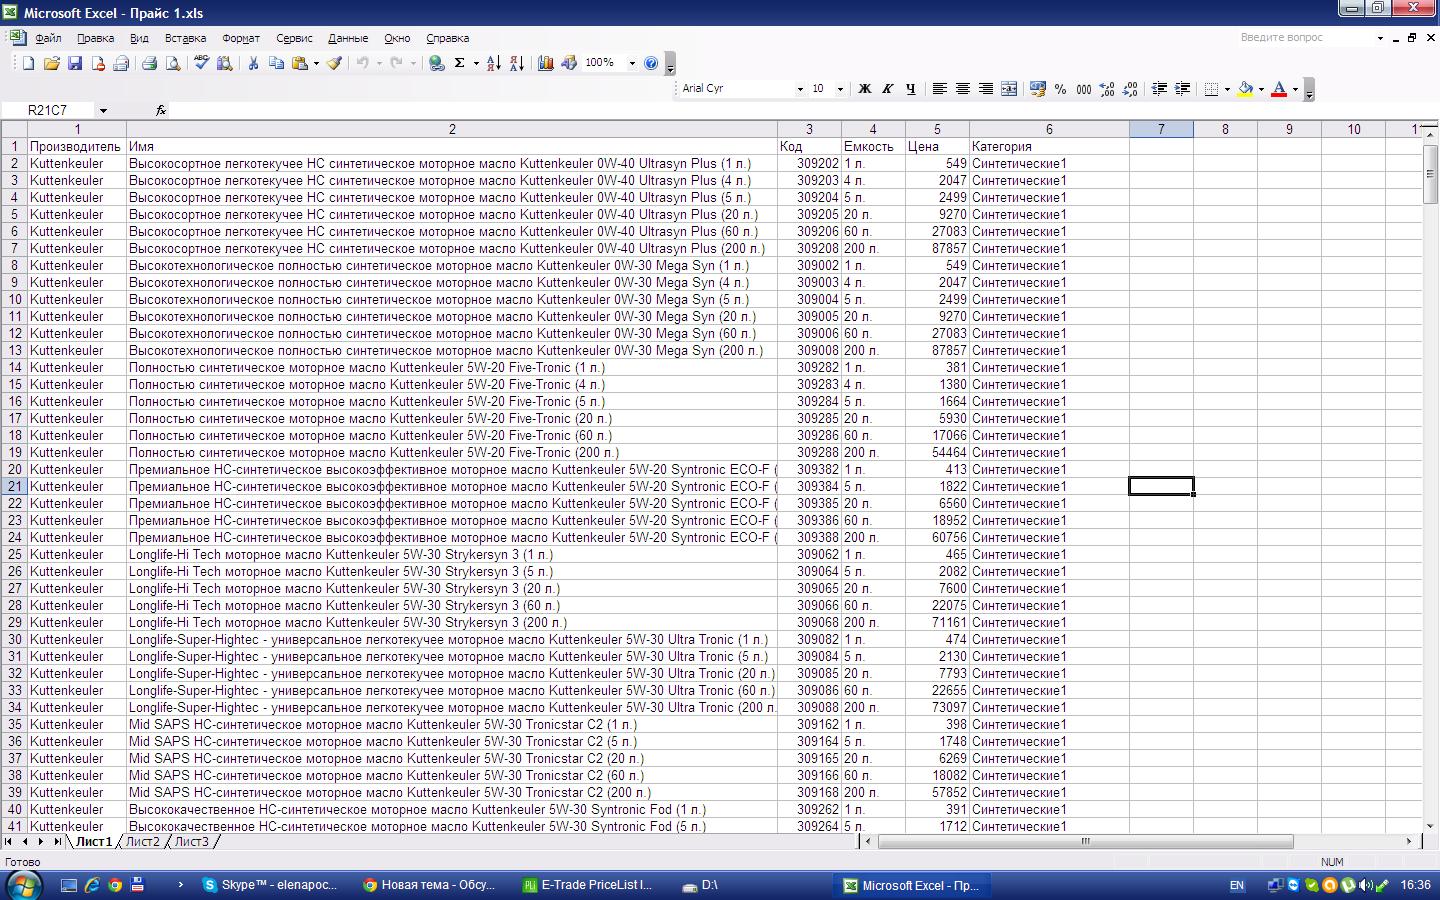The width and height of the screenshot is (1440, 900).
Task: Launch the Chart Wizard icon
Action: point(545,63)
